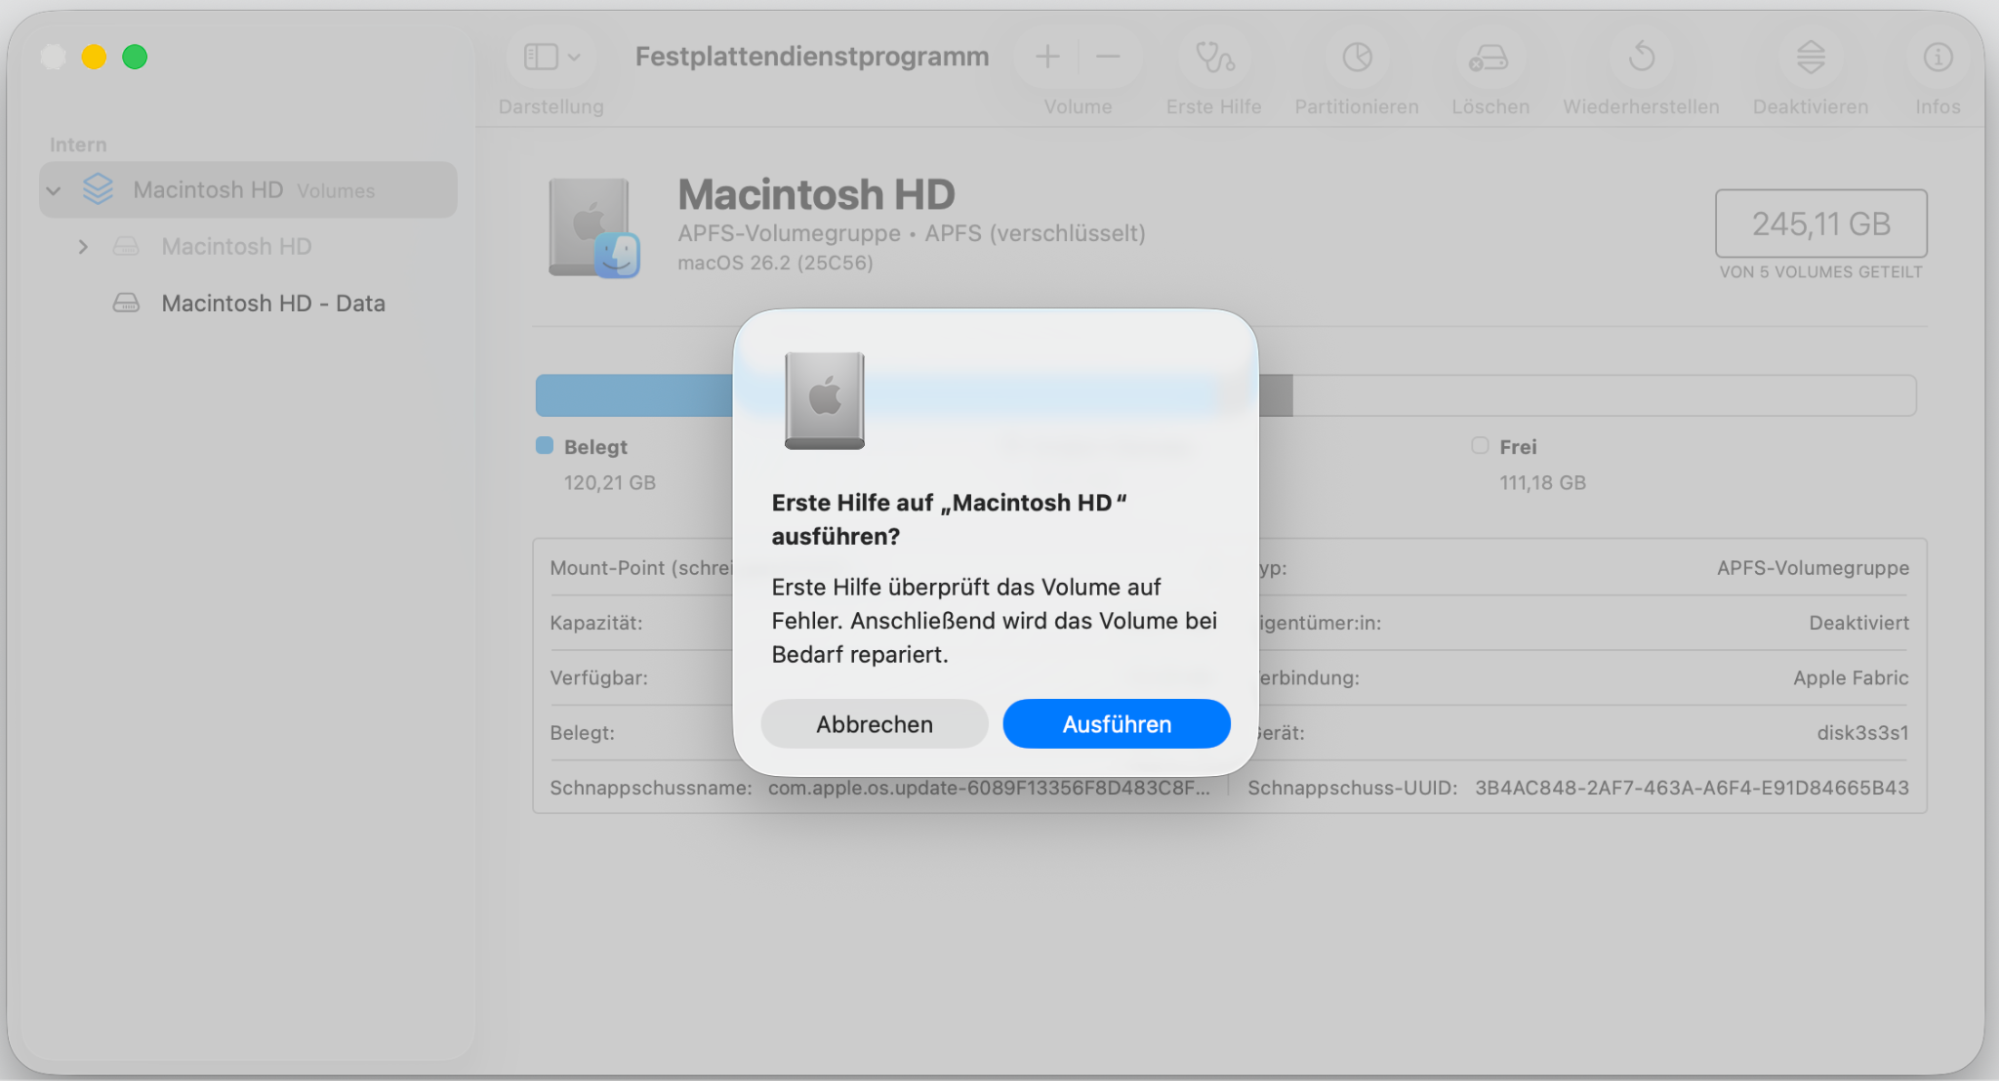1999x1081 pixels.
Task: Click the Deaktivieren unmount icon
Action: (x=1810, y=57)
